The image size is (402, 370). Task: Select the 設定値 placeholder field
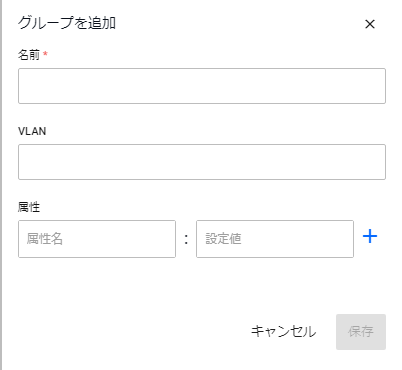click(x=275, y=239)
